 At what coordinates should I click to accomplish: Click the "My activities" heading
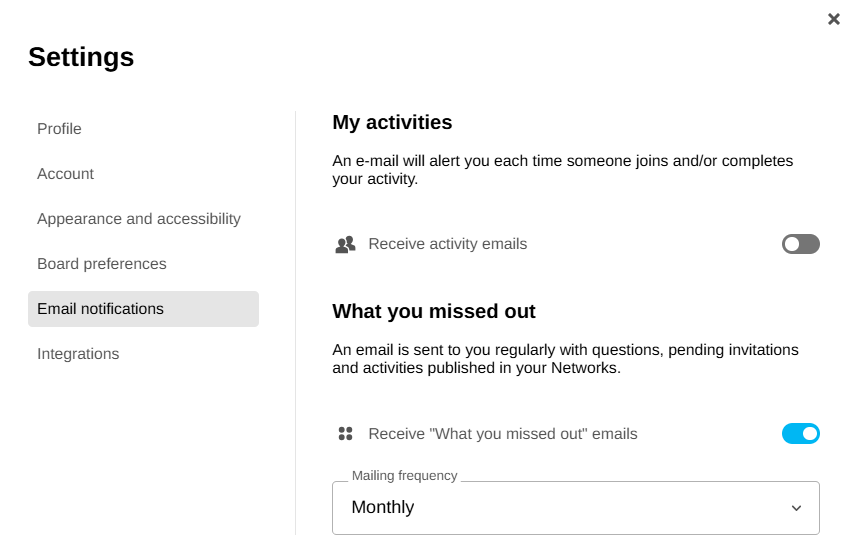pos(392,122)
